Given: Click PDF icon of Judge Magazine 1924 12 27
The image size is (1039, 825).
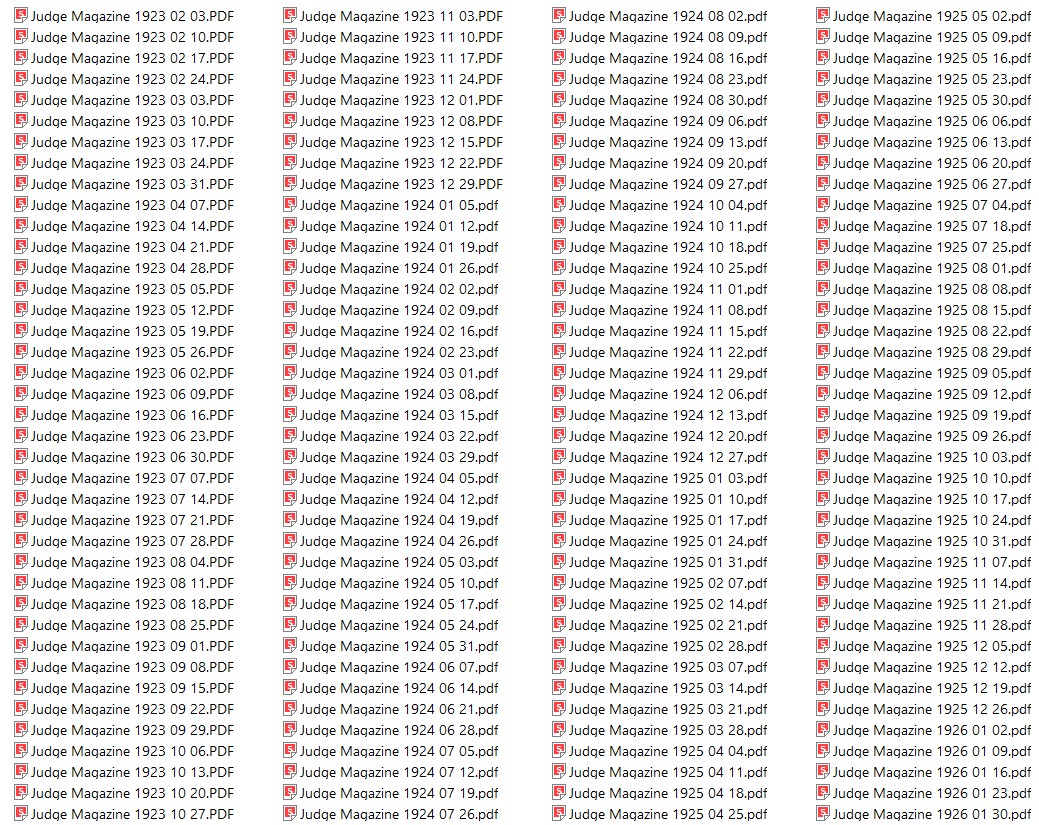Looking at the screenshot, I should coord(559,456).
